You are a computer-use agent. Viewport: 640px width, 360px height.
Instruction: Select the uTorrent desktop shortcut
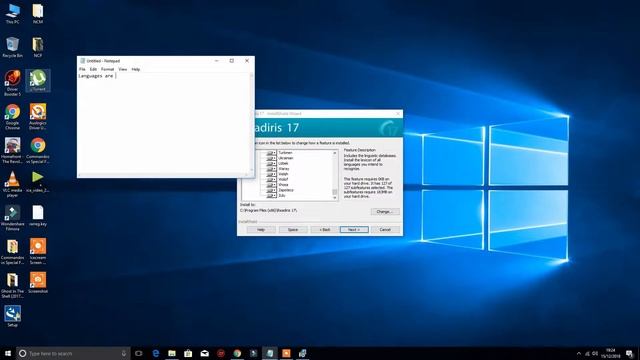click(38, 80)
